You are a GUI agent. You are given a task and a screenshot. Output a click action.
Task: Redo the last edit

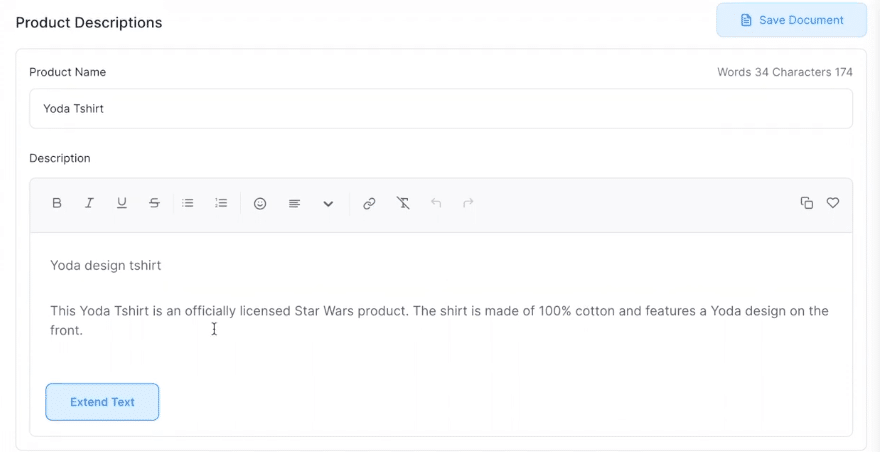[468, 203]
